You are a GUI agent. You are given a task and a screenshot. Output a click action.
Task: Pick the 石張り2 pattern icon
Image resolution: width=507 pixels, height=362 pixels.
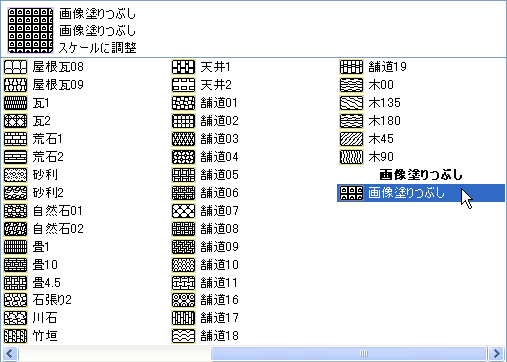[x=15, y=300]
